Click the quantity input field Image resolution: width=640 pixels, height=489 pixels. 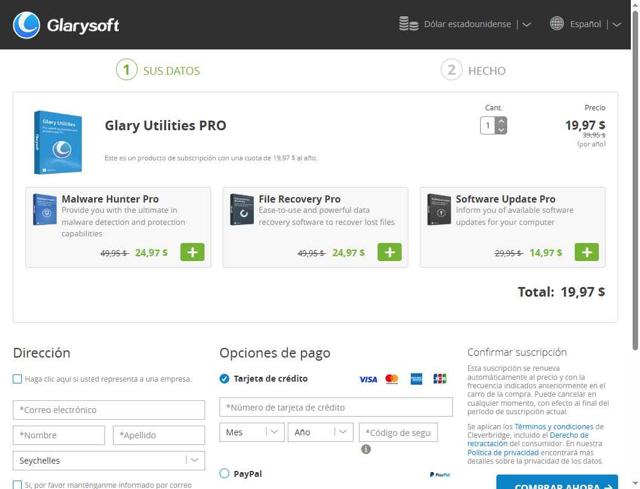pyautogui.click(x=488, y=126)
